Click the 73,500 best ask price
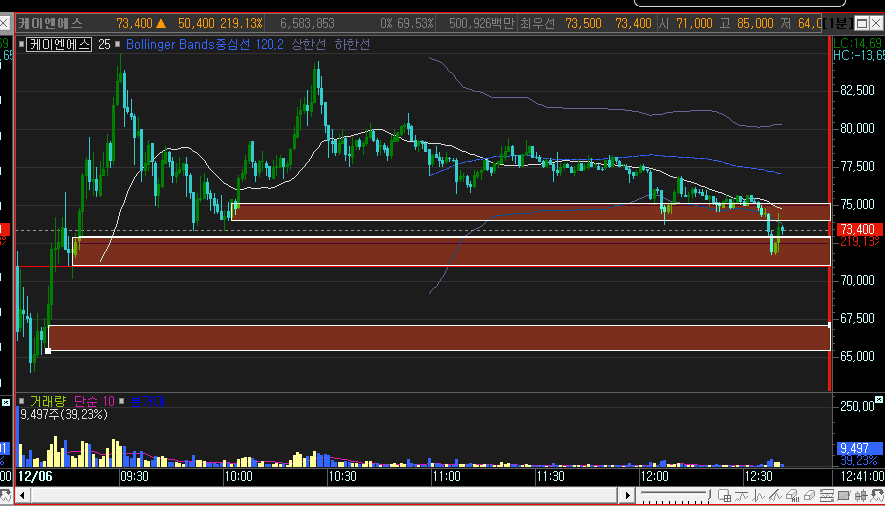This screenshot has height=506, width=885. (x=583, y=23)
